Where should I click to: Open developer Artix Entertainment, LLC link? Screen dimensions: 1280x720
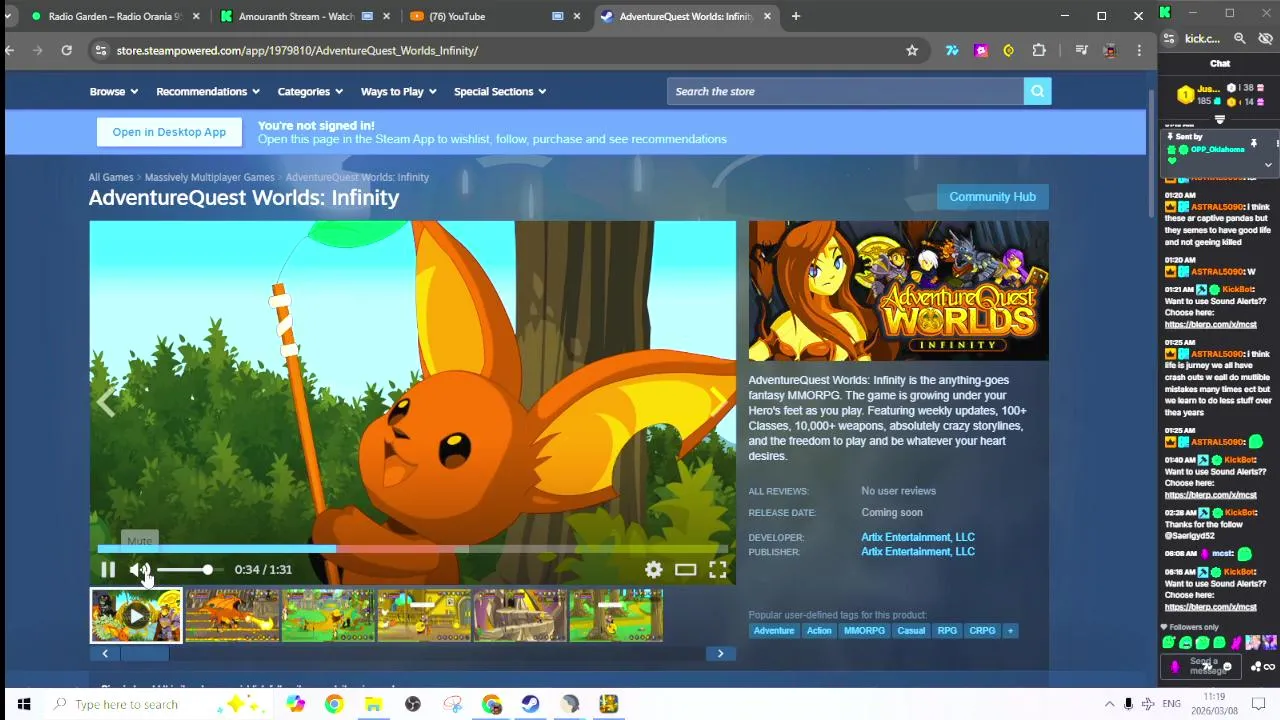[x=918, y=537]
